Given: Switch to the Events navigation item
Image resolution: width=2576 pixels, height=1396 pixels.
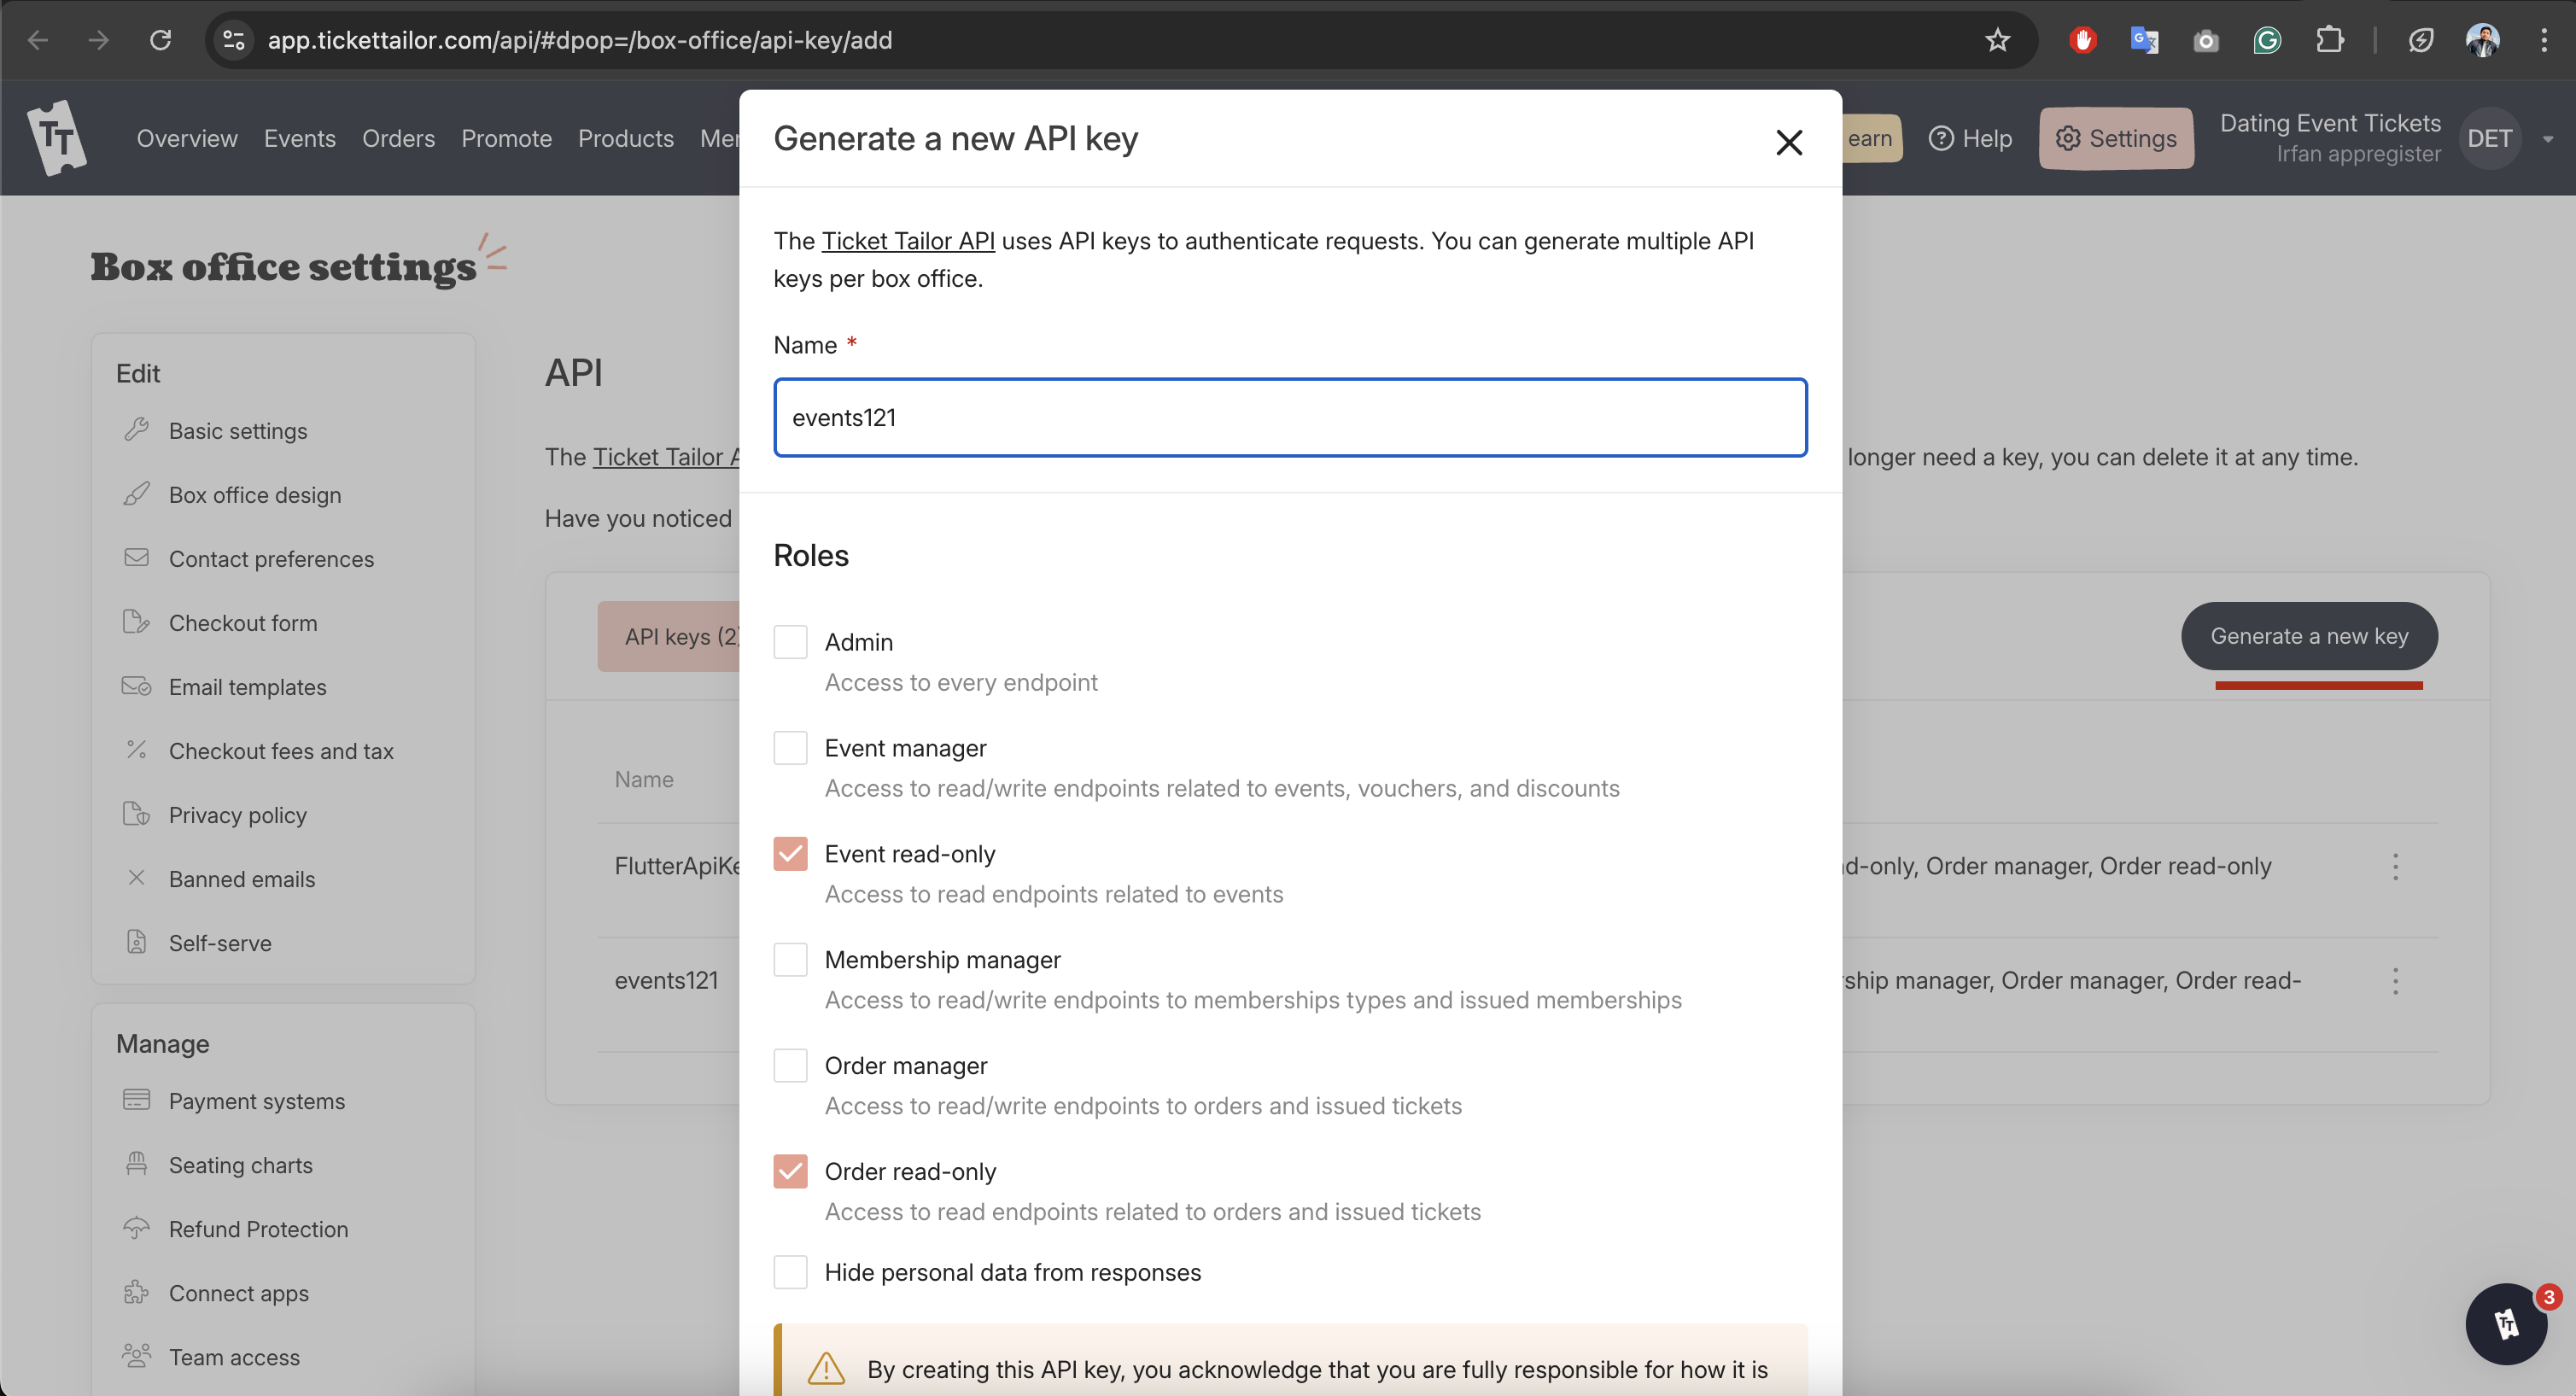Looking at the screenshot, I should [299, 138].
